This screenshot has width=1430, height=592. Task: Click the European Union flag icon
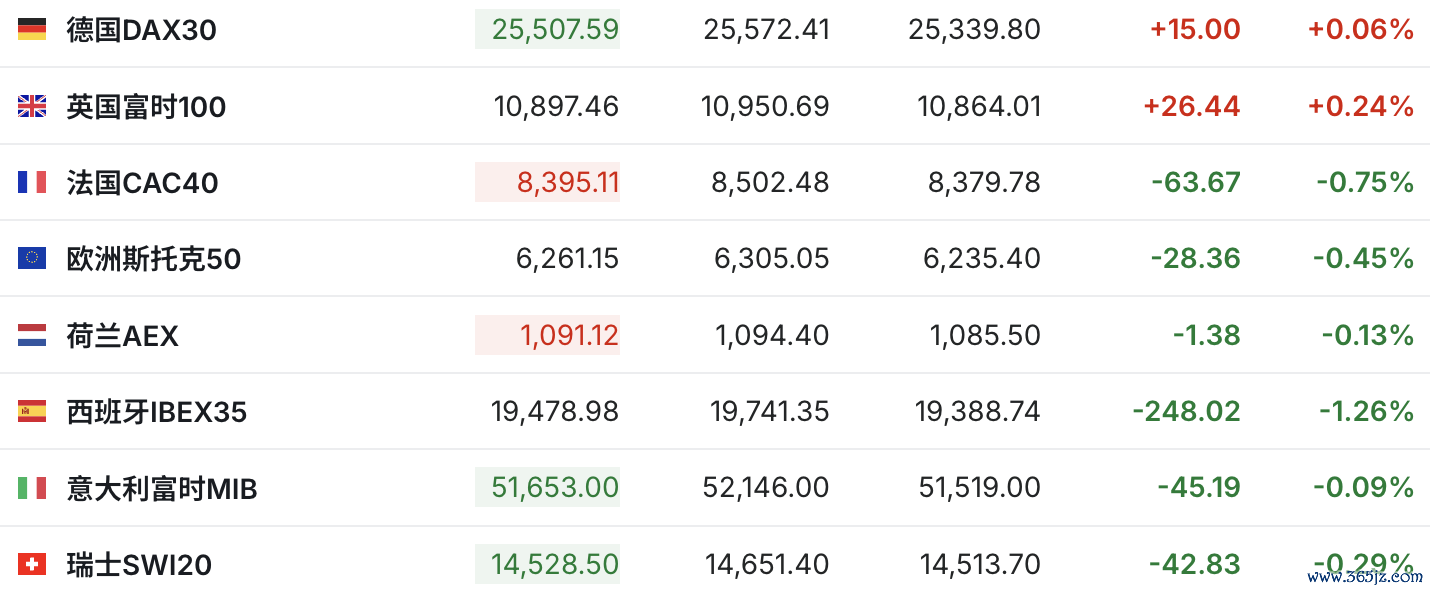point(32,258)
